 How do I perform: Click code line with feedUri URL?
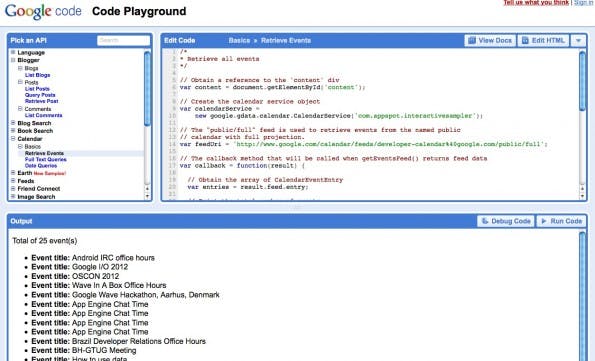[x=363, y=144]
